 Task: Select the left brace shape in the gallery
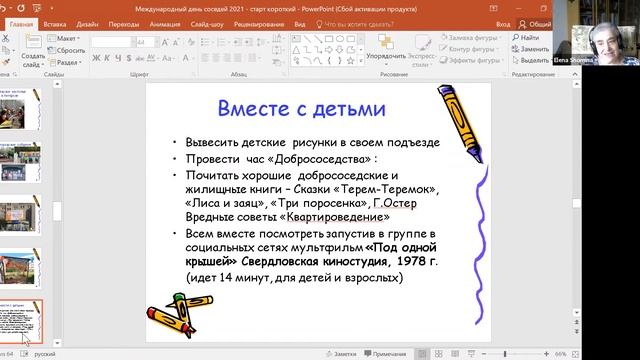[329, 61]
